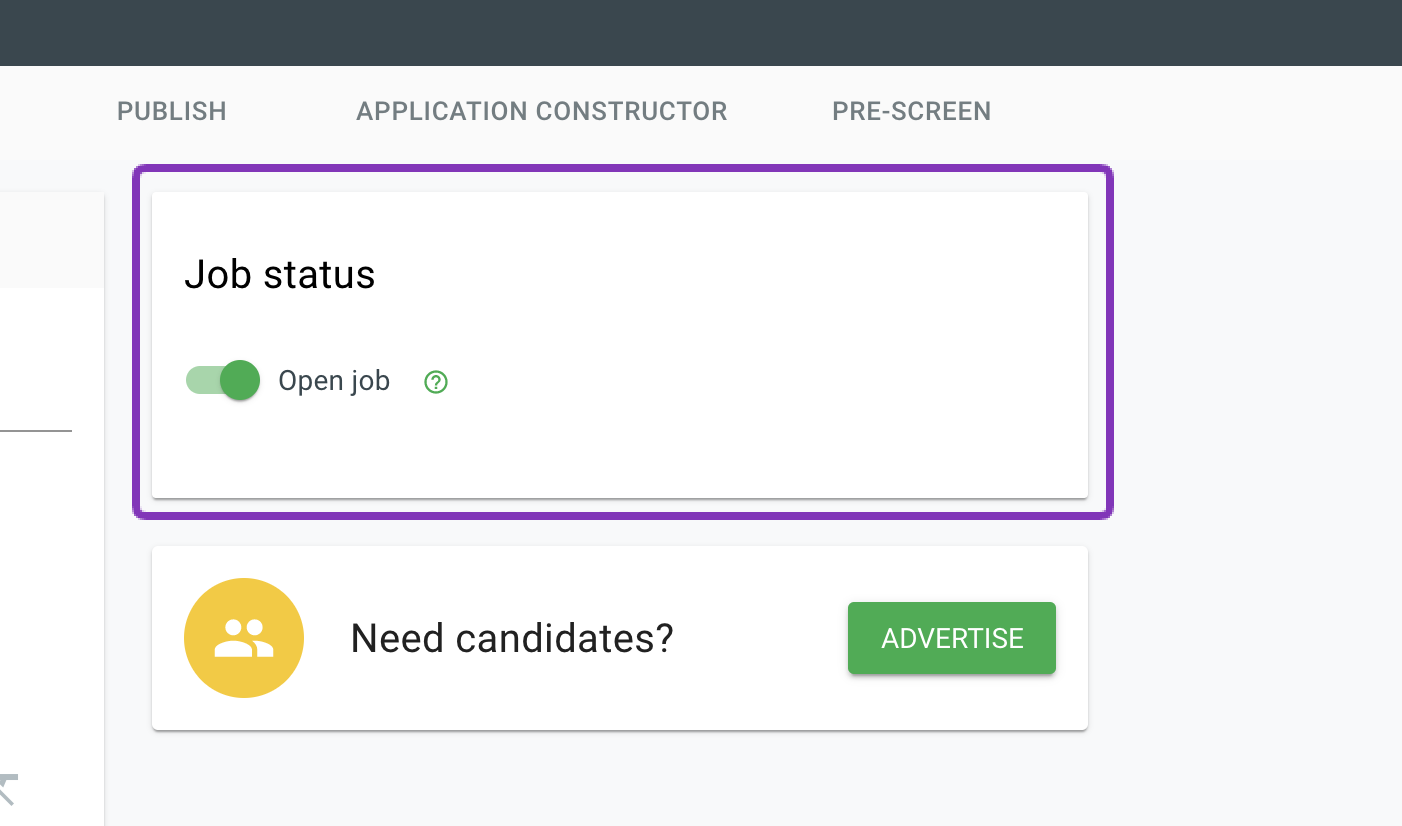Click the gray header of left panel
The height and width of the screenshot is (826, 1402).
(x=52, y=240)
